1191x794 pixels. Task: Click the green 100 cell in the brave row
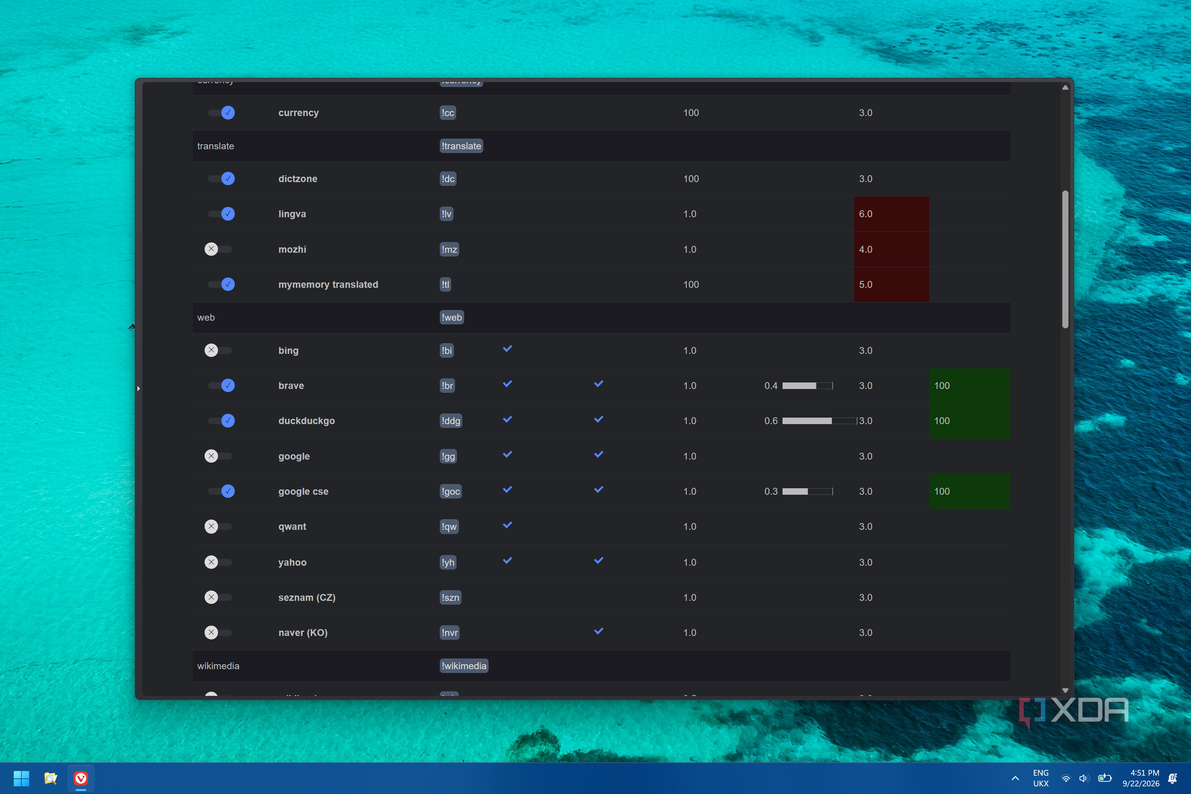pos(970,386)
